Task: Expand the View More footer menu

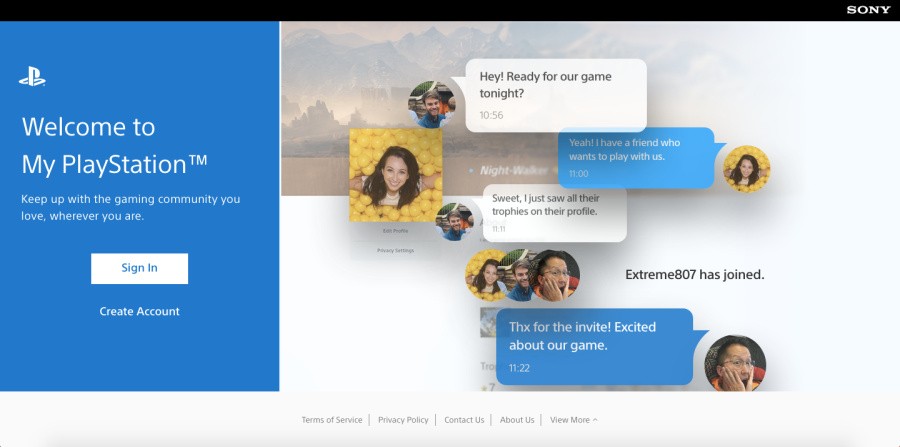Action: click(x=573, y=419)
